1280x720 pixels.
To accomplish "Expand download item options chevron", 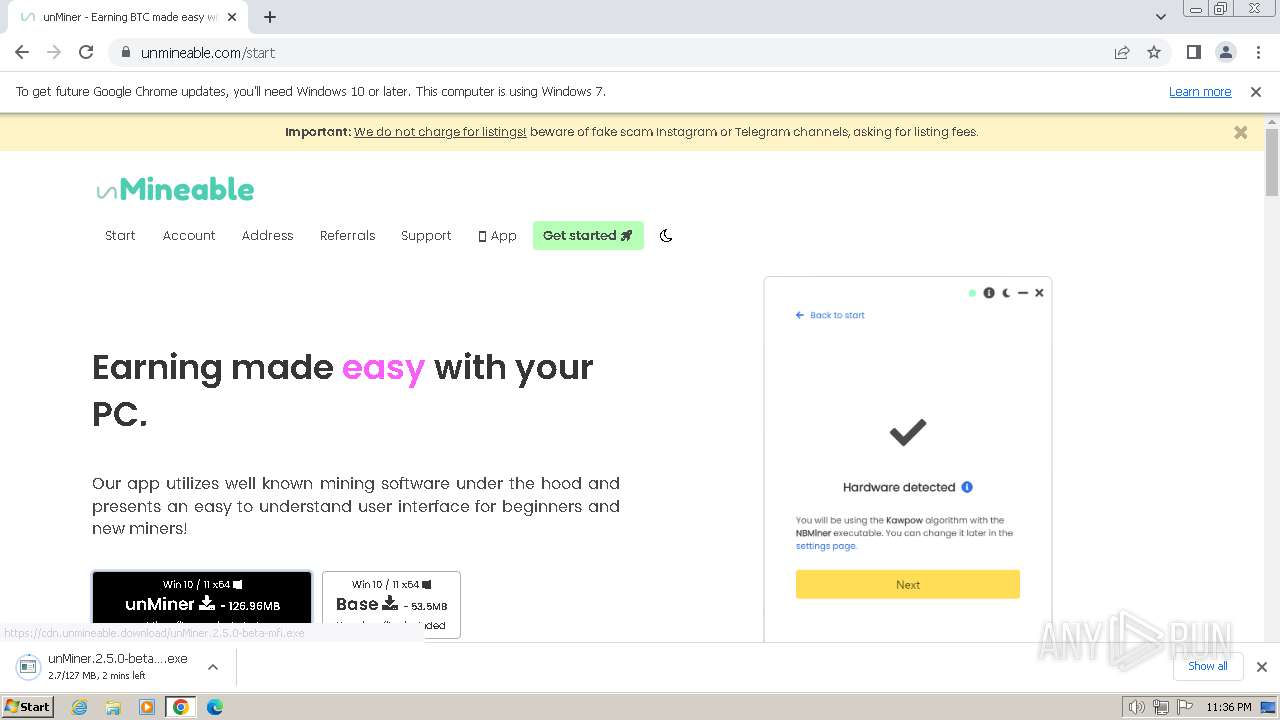I will (x=212, y=667).
